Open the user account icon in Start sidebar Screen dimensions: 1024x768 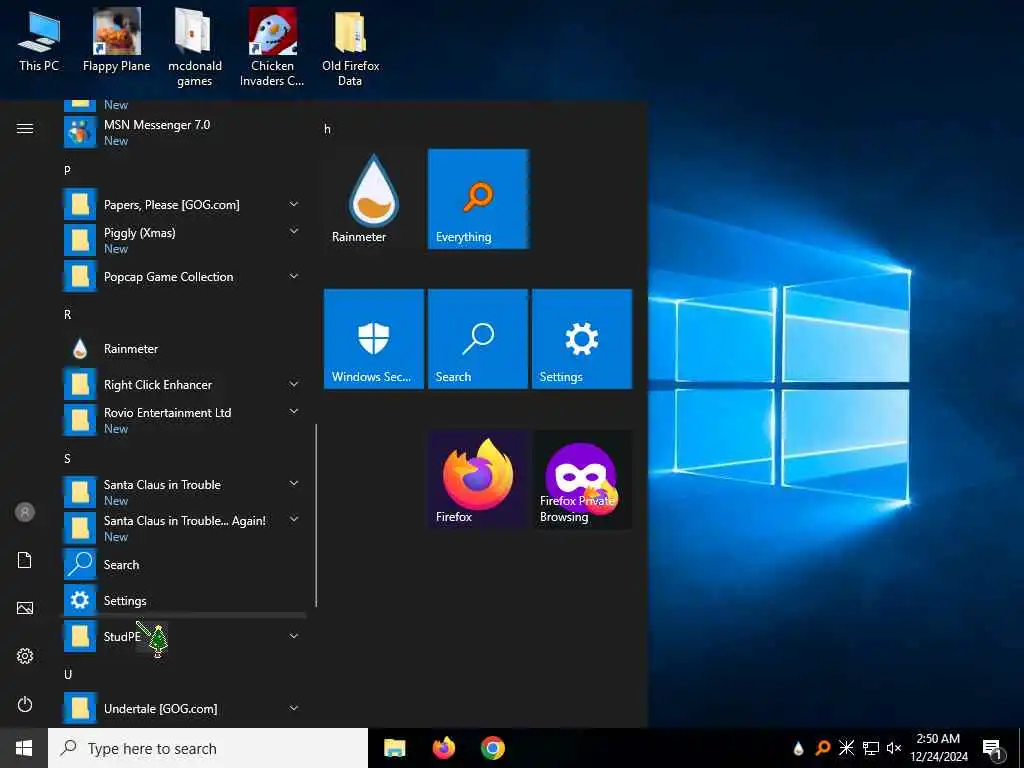point(25,513)
